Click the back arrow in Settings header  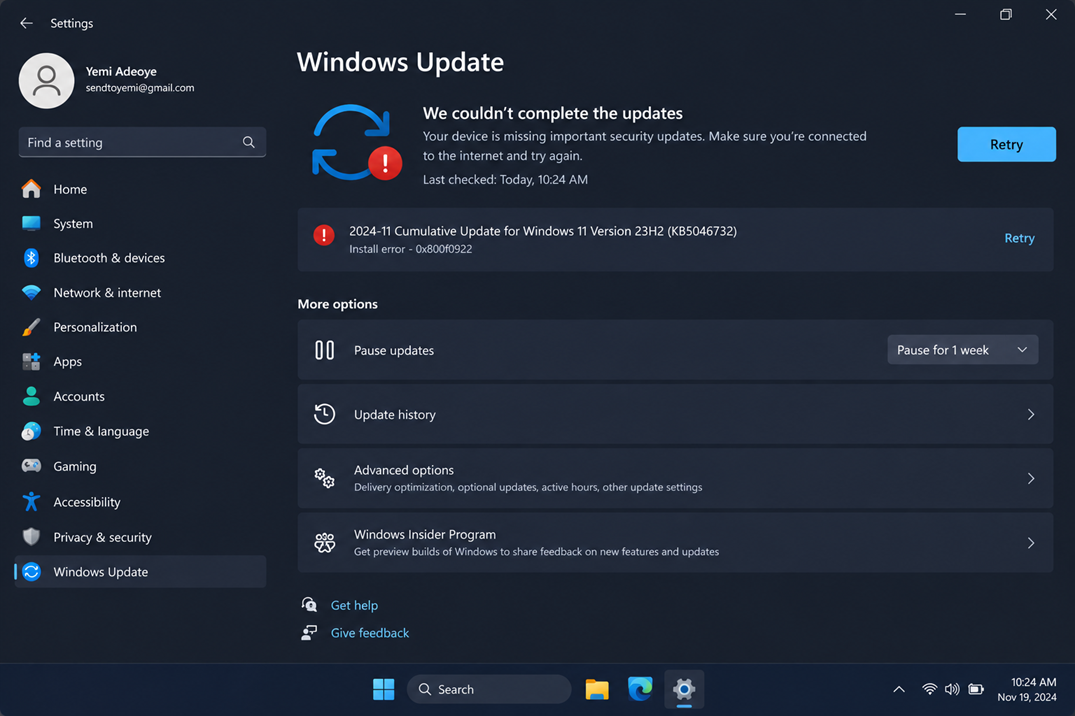click(x=27, y=23)
